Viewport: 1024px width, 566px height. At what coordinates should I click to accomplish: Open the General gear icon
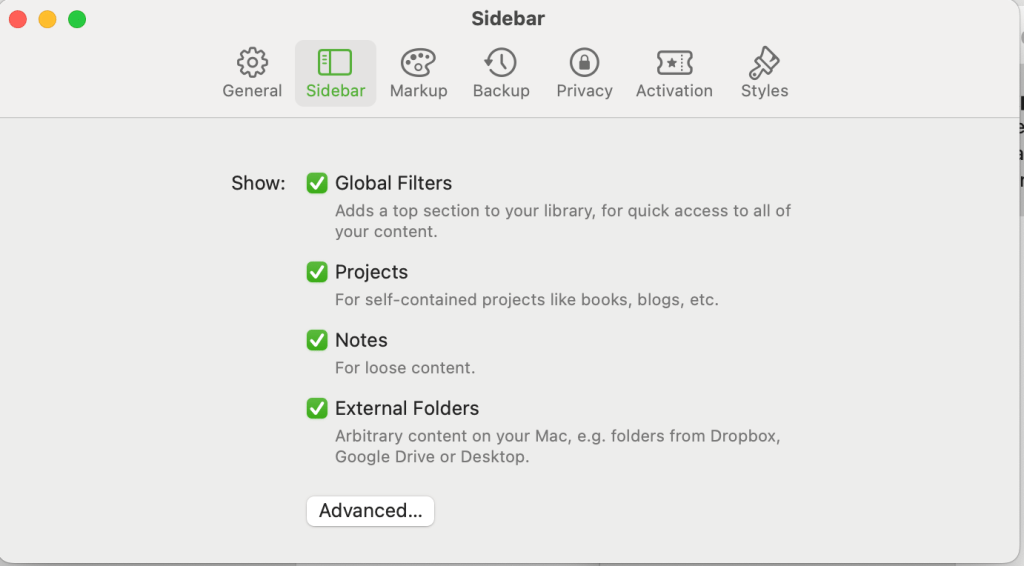252,62
